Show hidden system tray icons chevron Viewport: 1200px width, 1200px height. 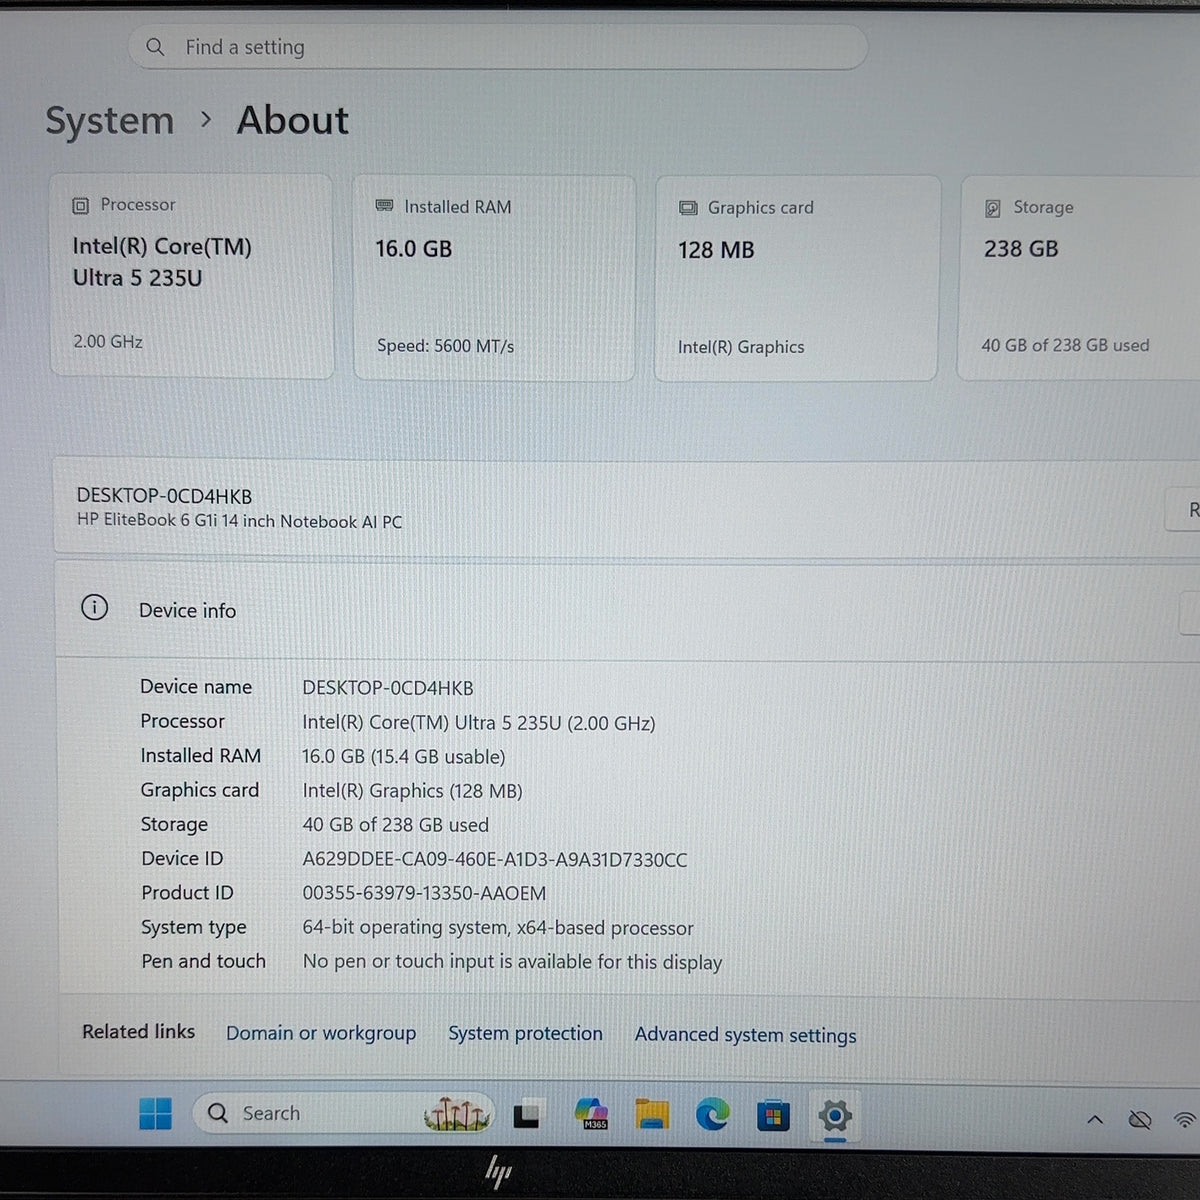(x=1095, y=1120)
